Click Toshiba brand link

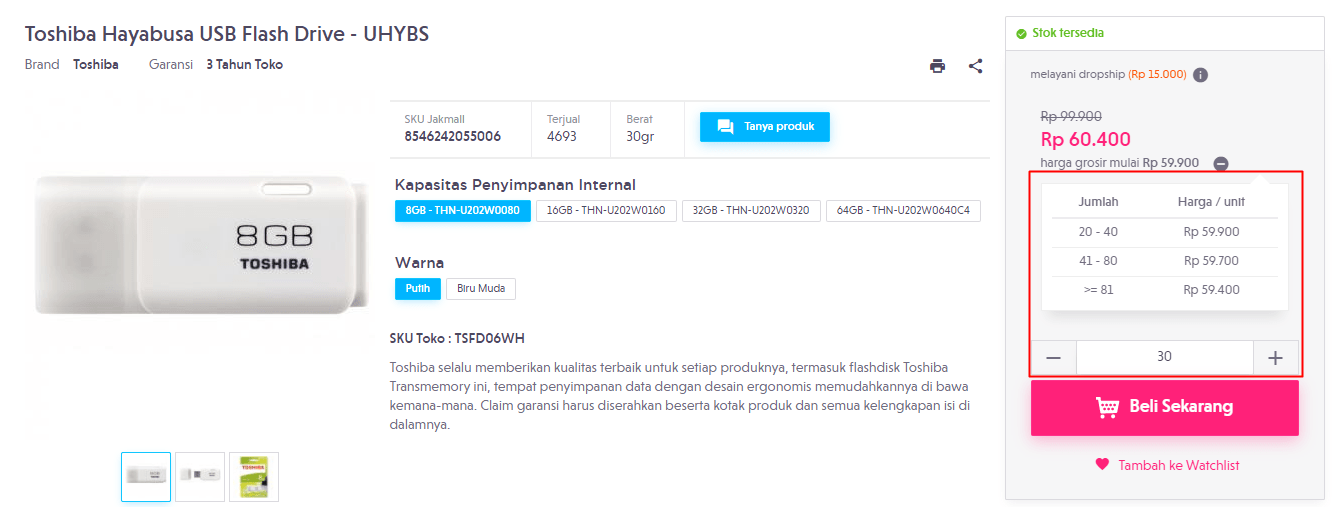pyautogui.click(x=96, y=65)
